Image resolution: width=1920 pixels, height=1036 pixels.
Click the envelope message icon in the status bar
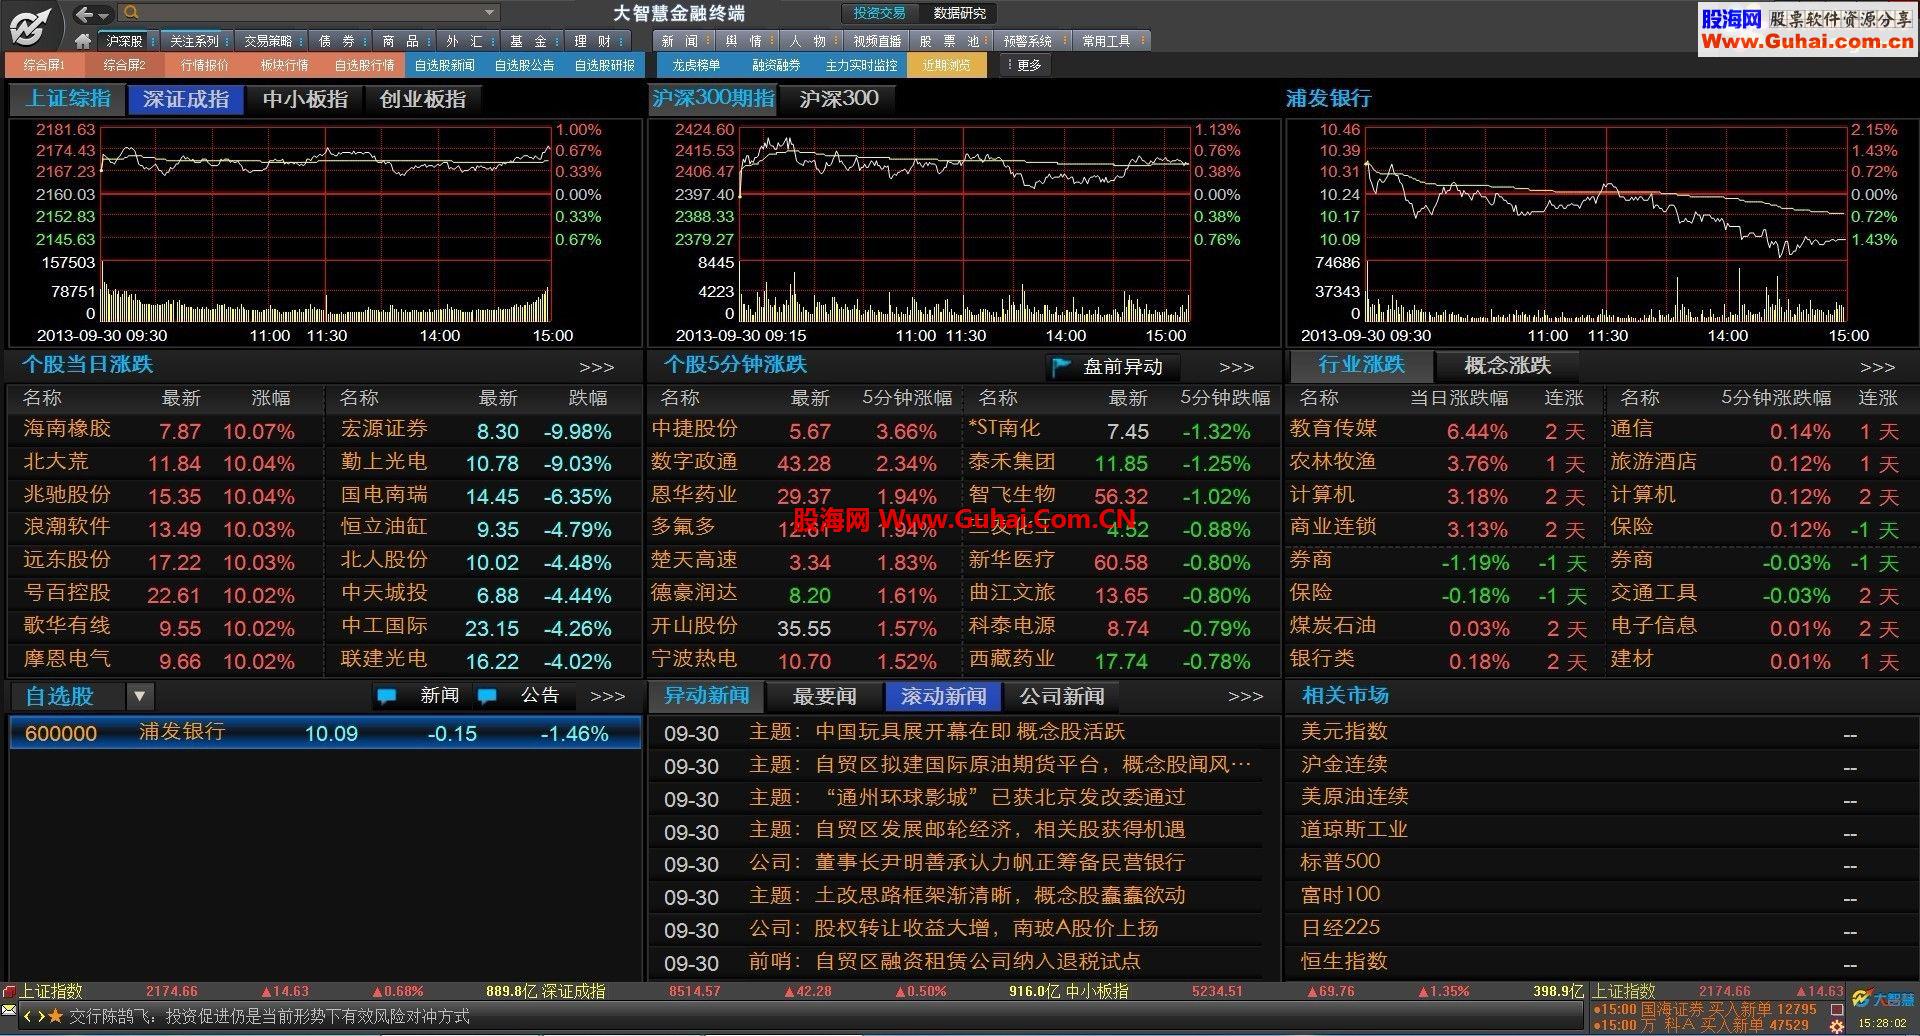(9, 1011)
